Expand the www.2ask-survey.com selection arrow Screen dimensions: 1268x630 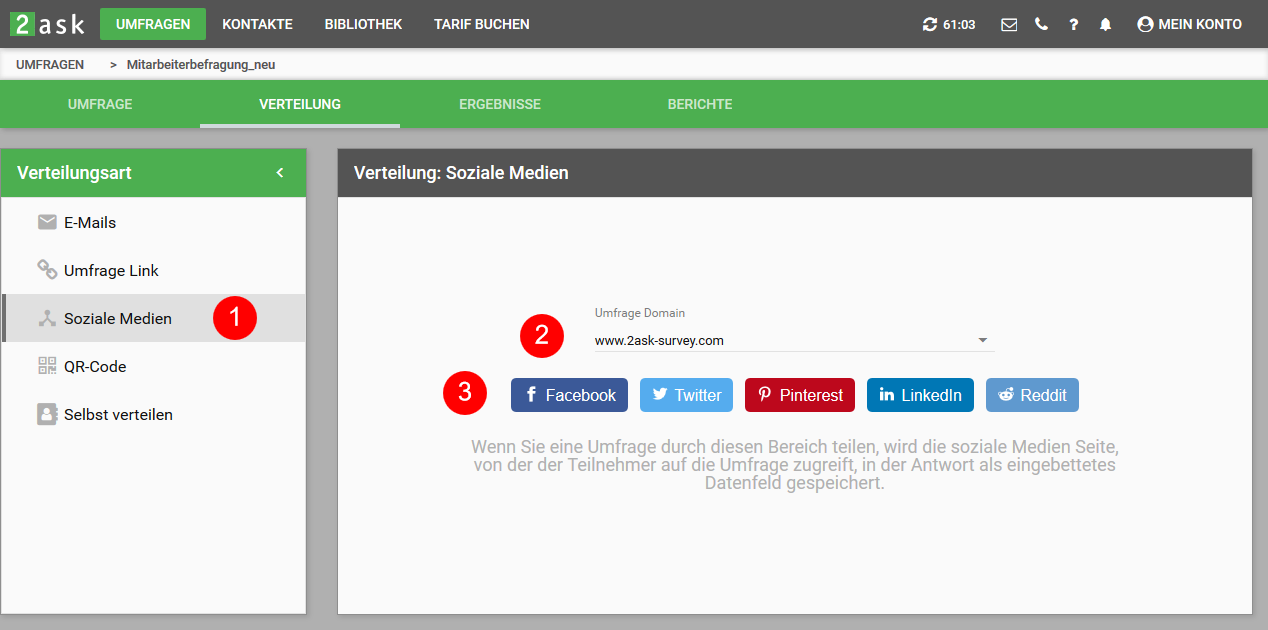[981, 340]
